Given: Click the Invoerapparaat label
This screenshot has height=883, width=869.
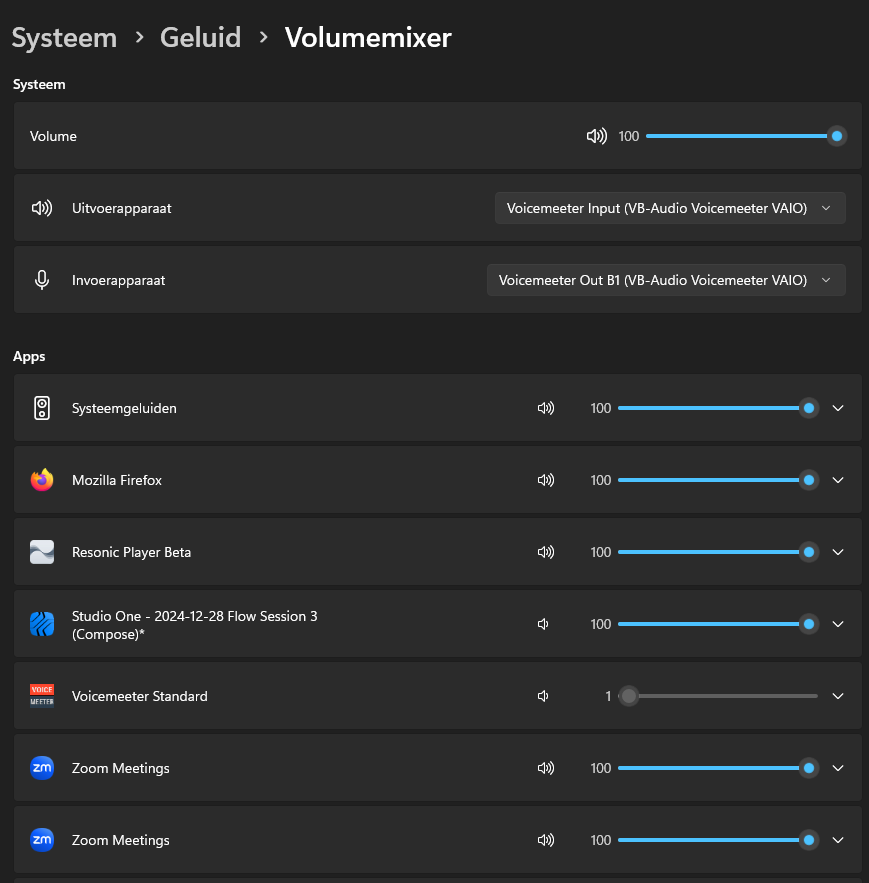Looking at the screenshot, I should click(x=118, y=280).
